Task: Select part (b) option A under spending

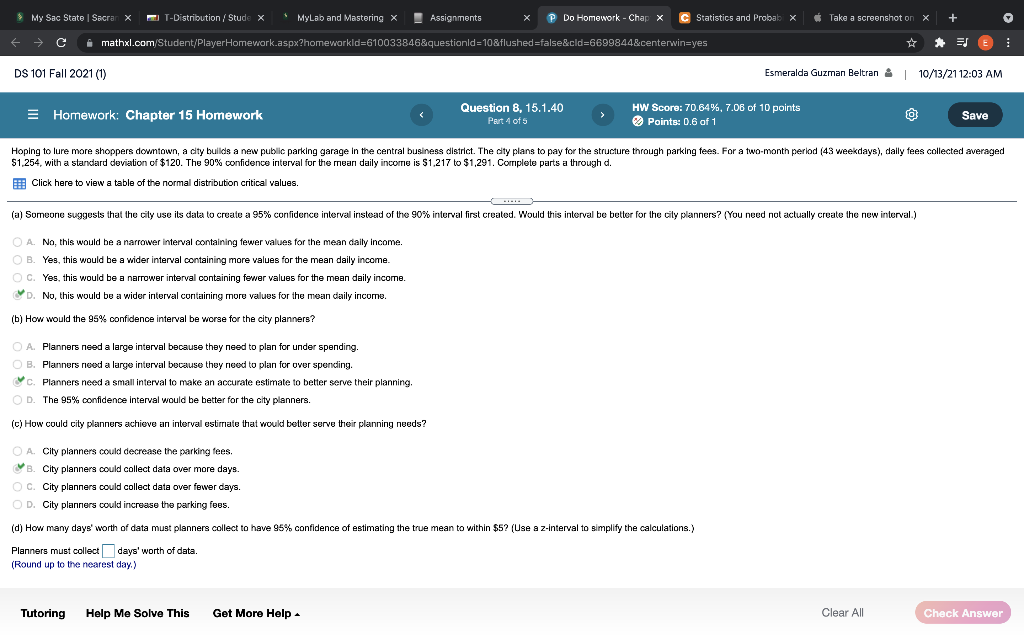Action: [x=18, y=347]
